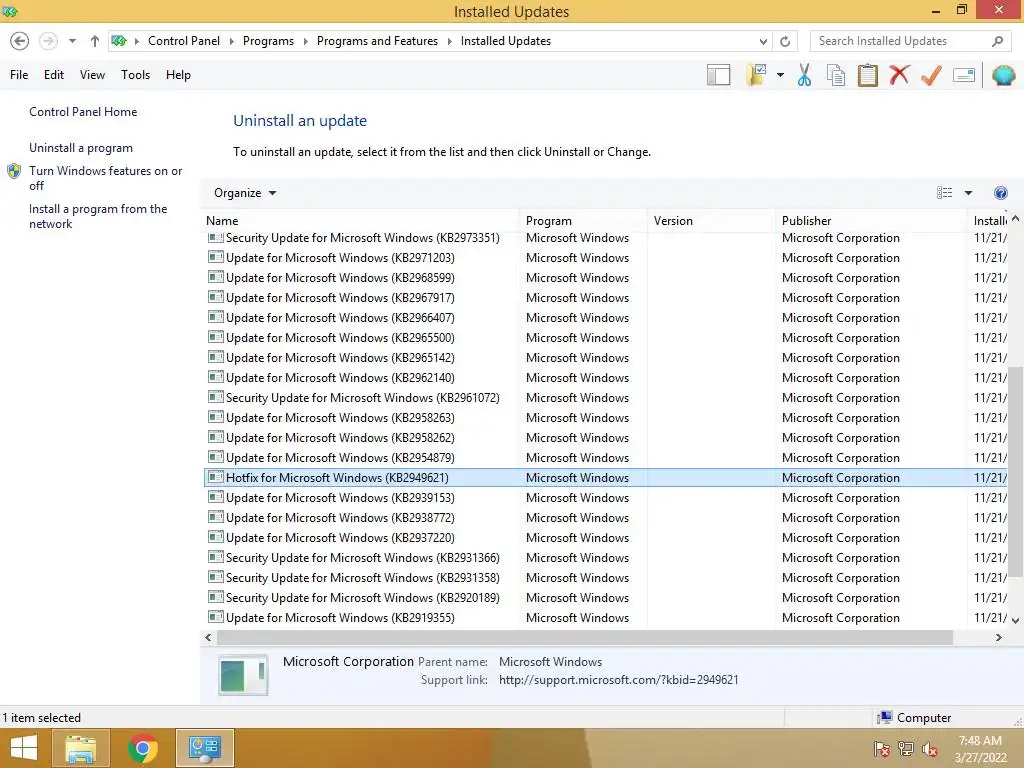This screenshot has height=768, width=1024.
Task: Open Control Panel Home link
Action: point(83,112)
